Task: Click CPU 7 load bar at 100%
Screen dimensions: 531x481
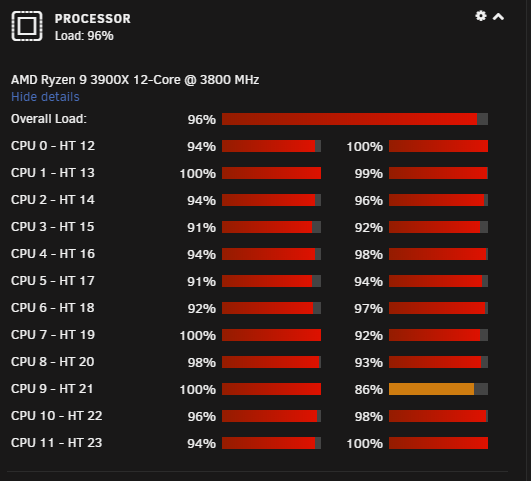Action: tap(271, 335)
